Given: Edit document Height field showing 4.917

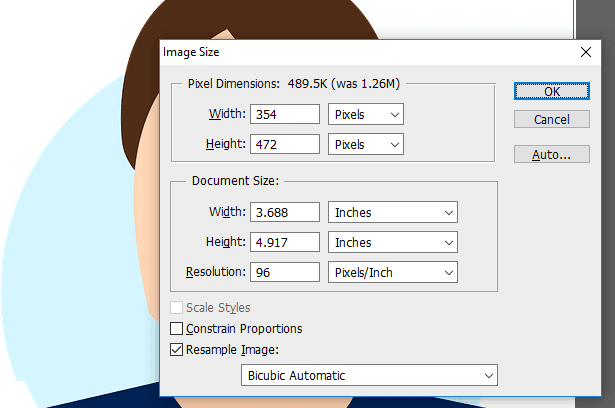Looking at the screenshot, I should pos(285,242).
